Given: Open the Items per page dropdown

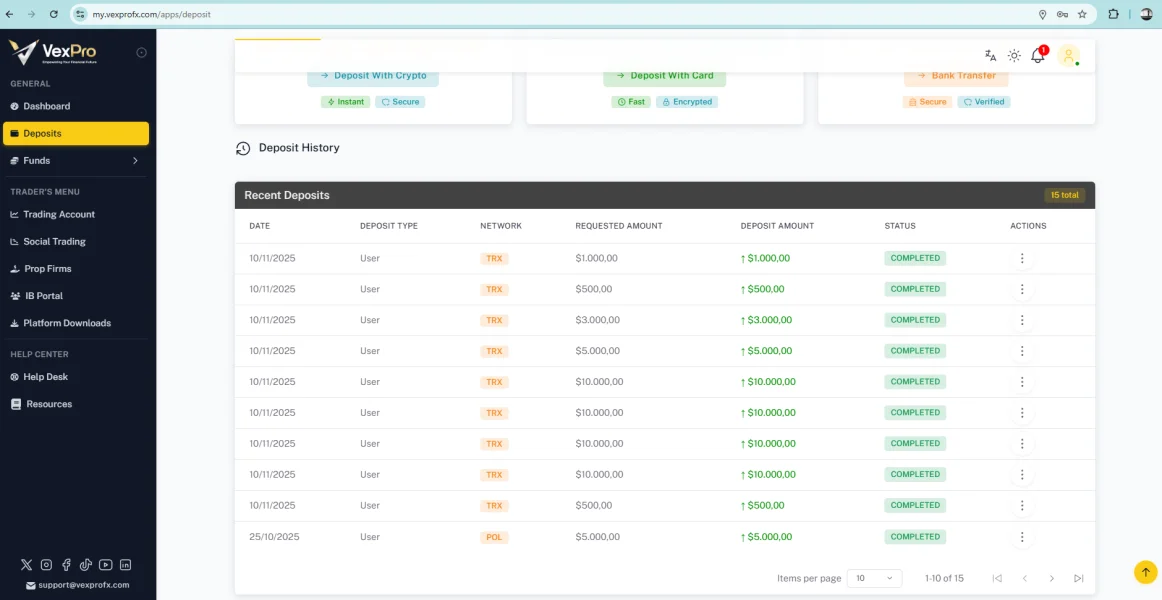Looking at the screenshot, I should 874,578.
